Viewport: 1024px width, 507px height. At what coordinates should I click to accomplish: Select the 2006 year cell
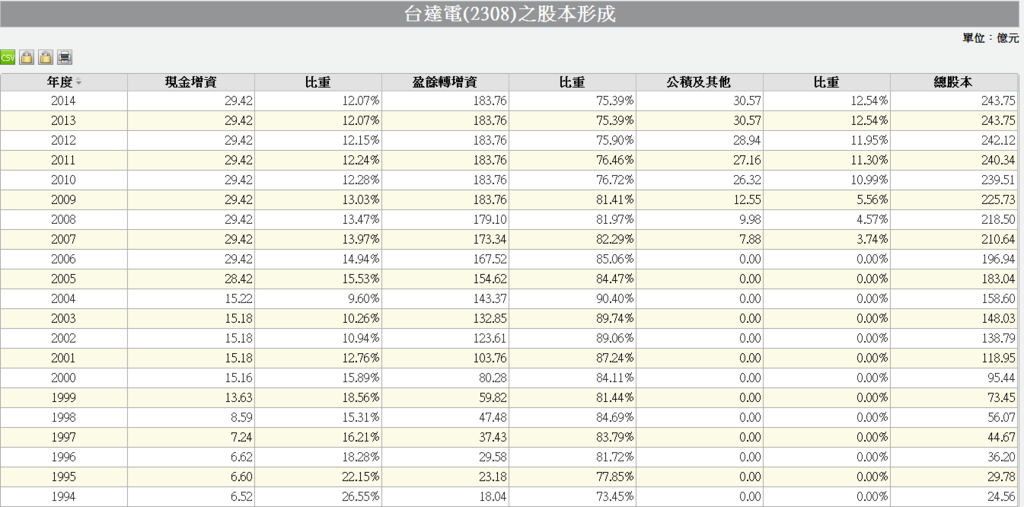coord(63,259)
